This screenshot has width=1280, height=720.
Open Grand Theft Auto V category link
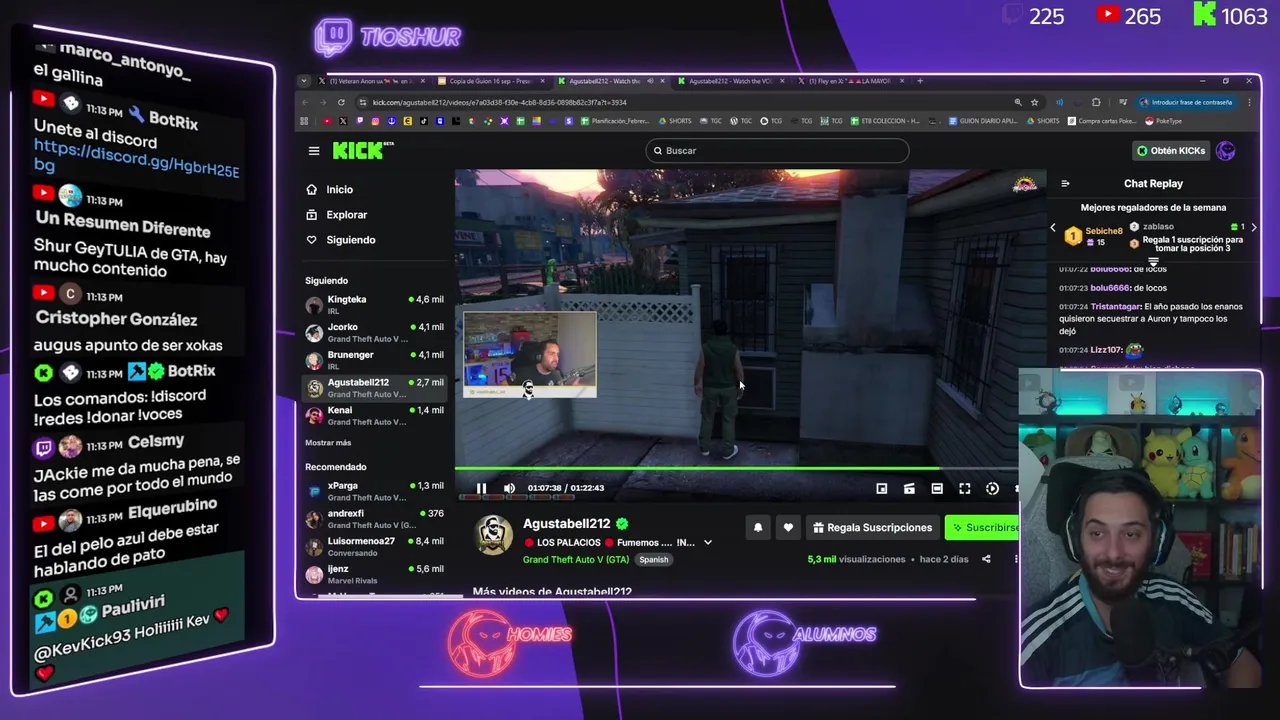[576, 560]
